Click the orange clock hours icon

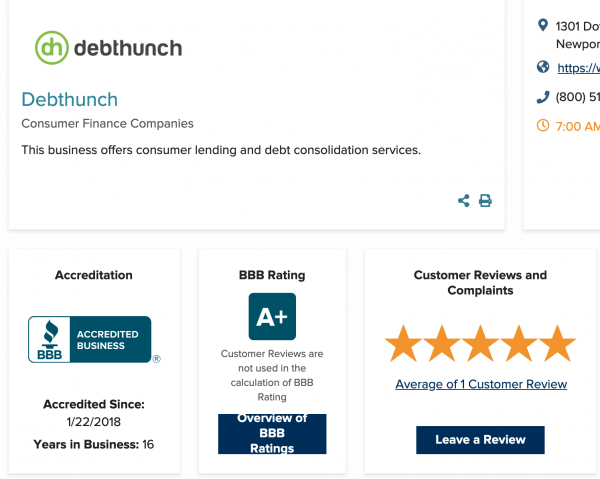(x=543, y=126)
